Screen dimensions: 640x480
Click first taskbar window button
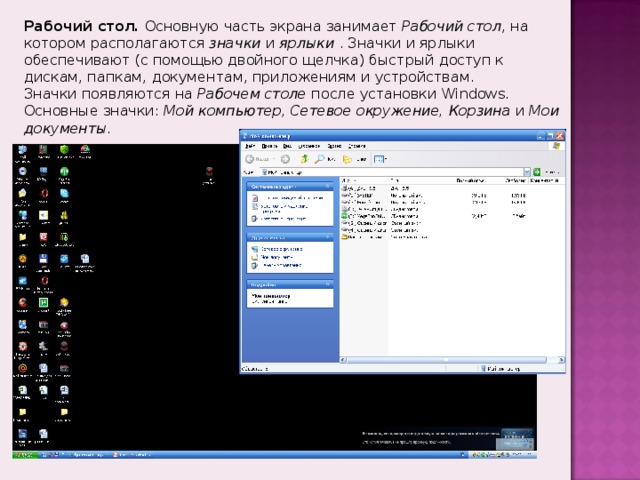coord(86,454)
